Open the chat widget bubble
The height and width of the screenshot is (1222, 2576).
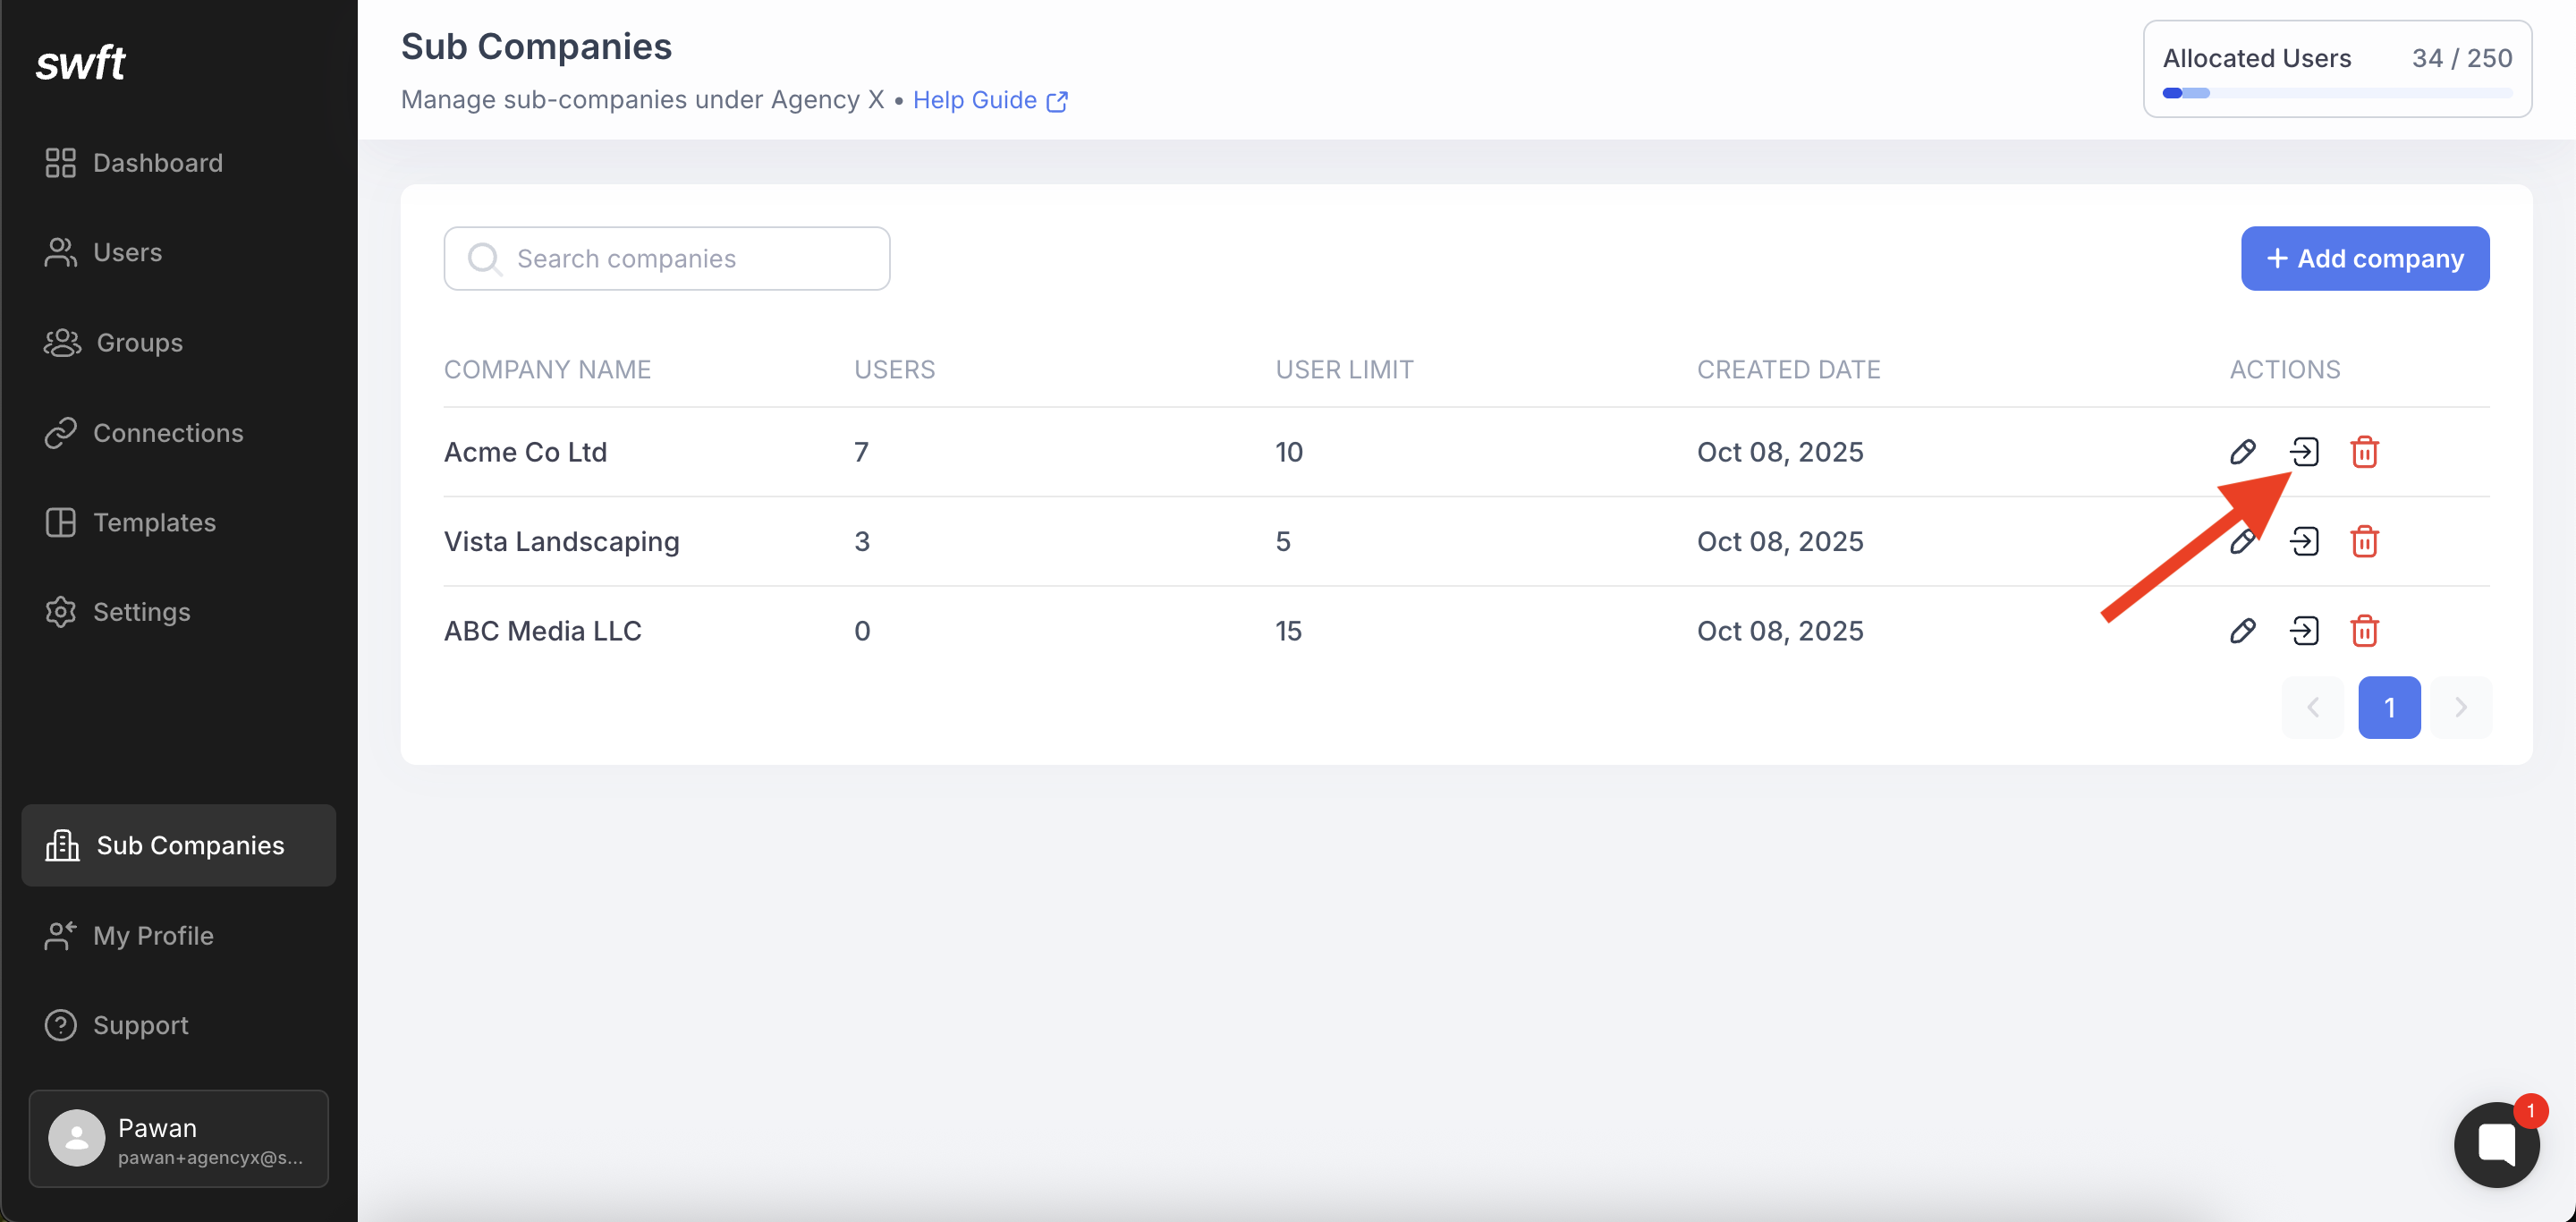2496,1145
